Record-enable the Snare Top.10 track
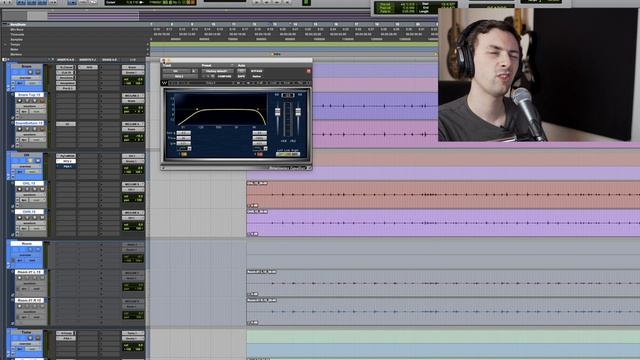Screen dimensions: 640x360 pyautogui.click(x=20, y=101)
